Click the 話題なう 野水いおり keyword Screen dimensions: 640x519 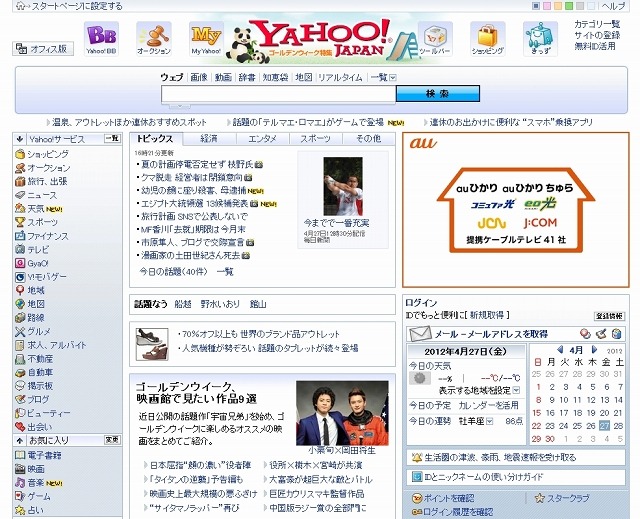tap(220, 304)
